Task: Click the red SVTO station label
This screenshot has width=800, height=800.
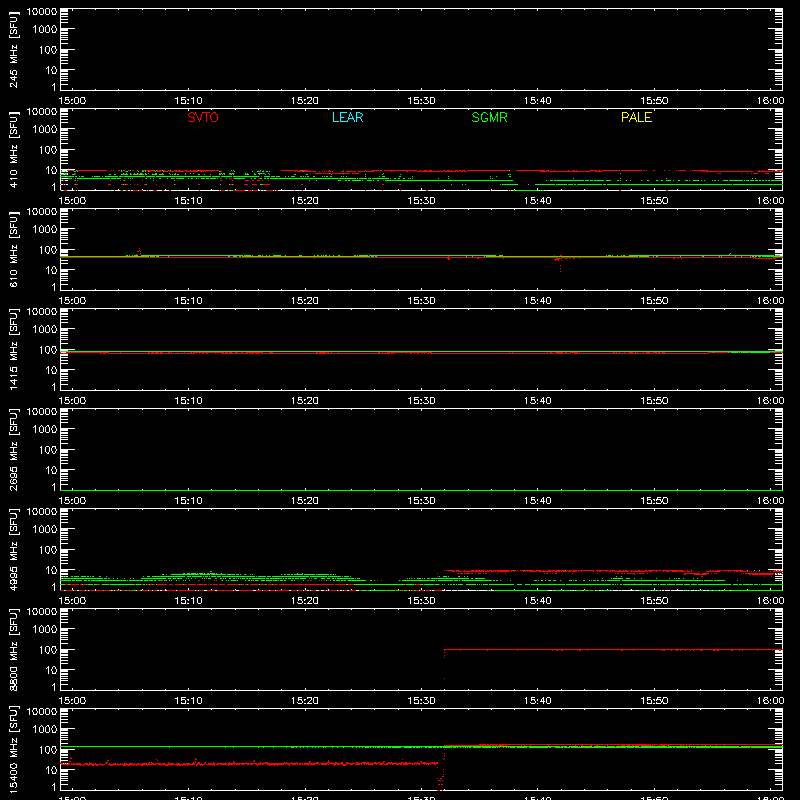Action: pyautogui.click(x=203, y=117)
